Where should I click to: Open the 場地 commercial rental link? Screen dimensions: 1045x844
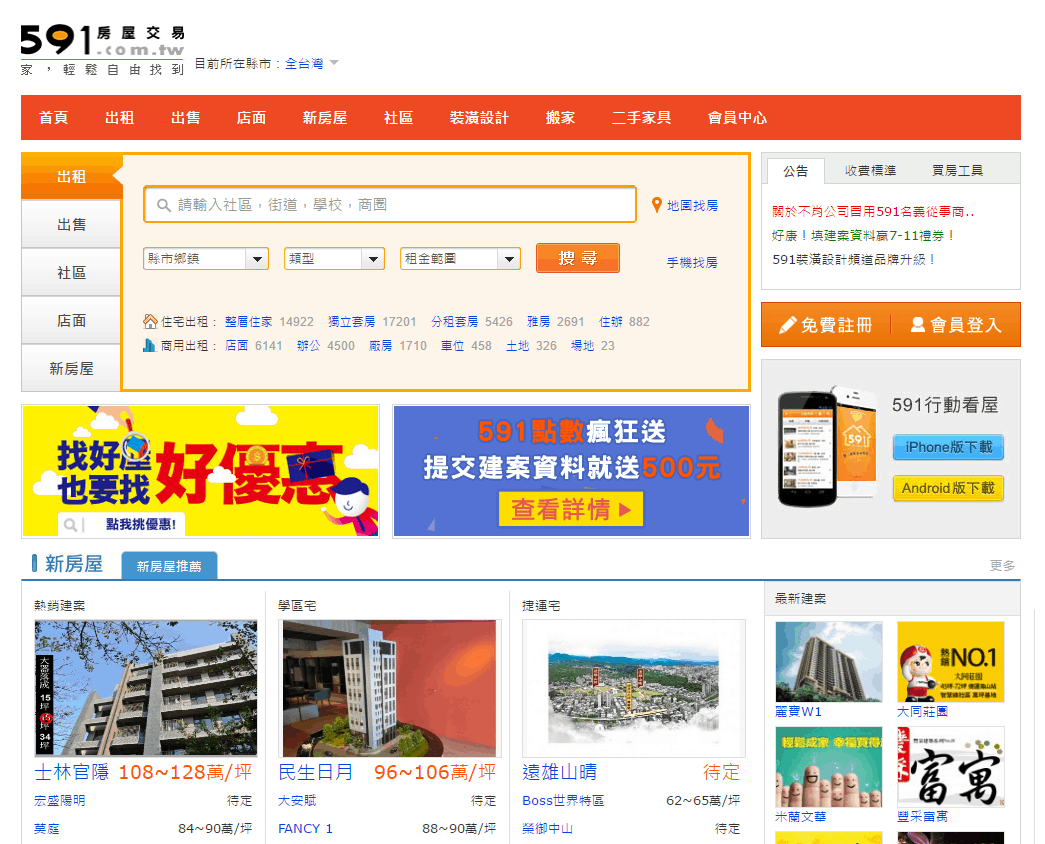[x=582, y=345]
